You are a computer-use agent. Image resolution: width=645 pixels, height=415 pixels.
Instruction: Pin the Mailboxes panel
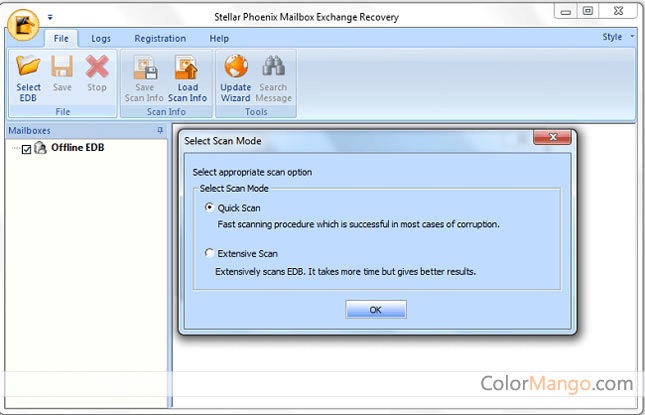click(160, 130)
